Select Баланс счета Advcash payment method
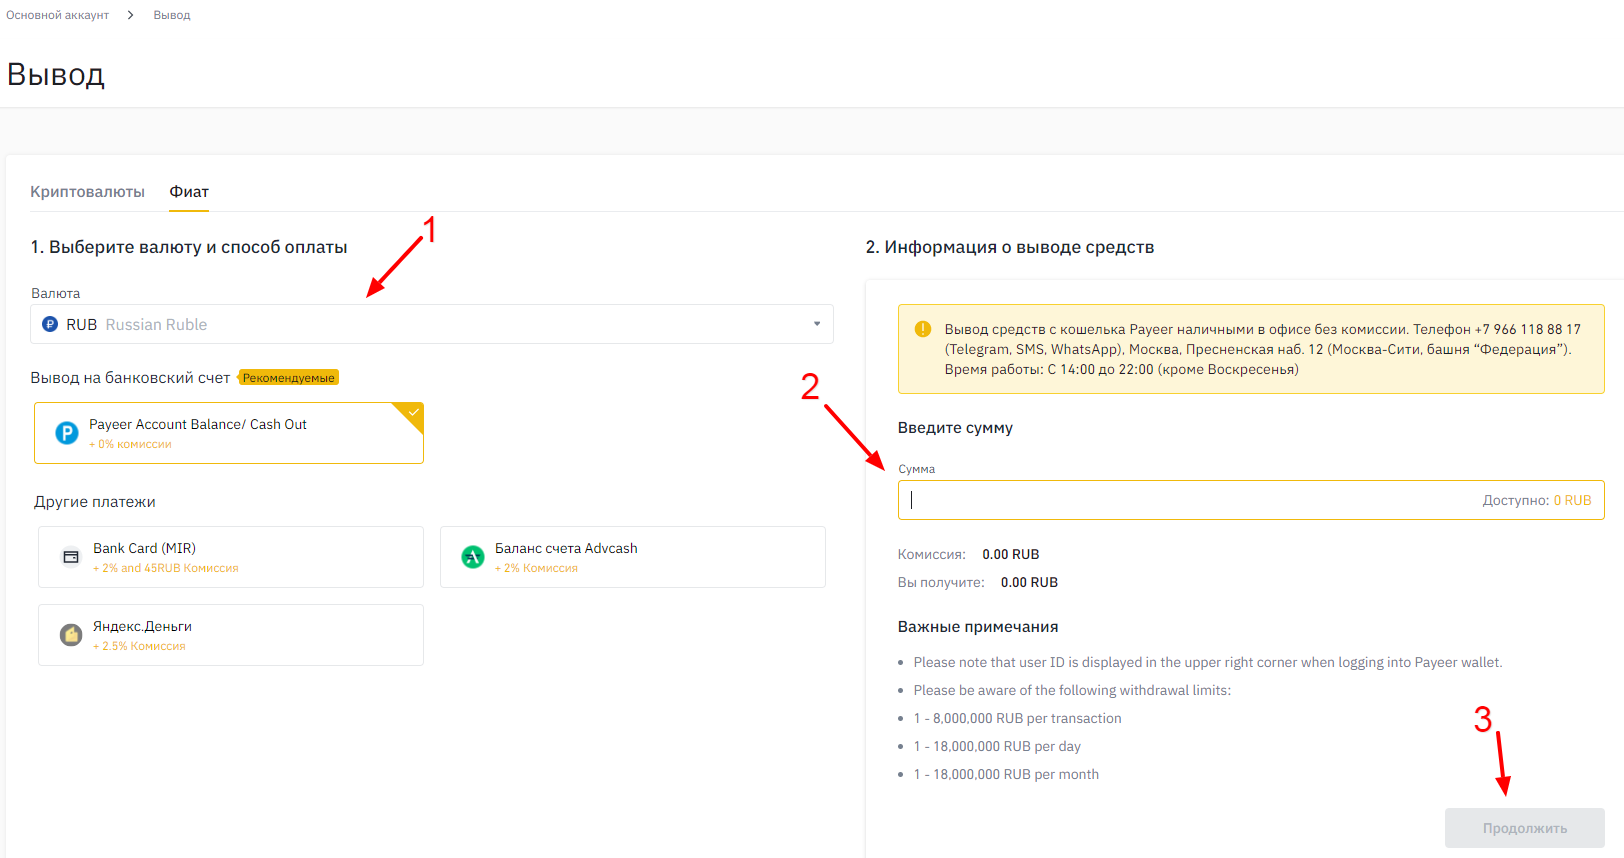The width and height of the screenshot is (1624, 858). pos(632,557)
